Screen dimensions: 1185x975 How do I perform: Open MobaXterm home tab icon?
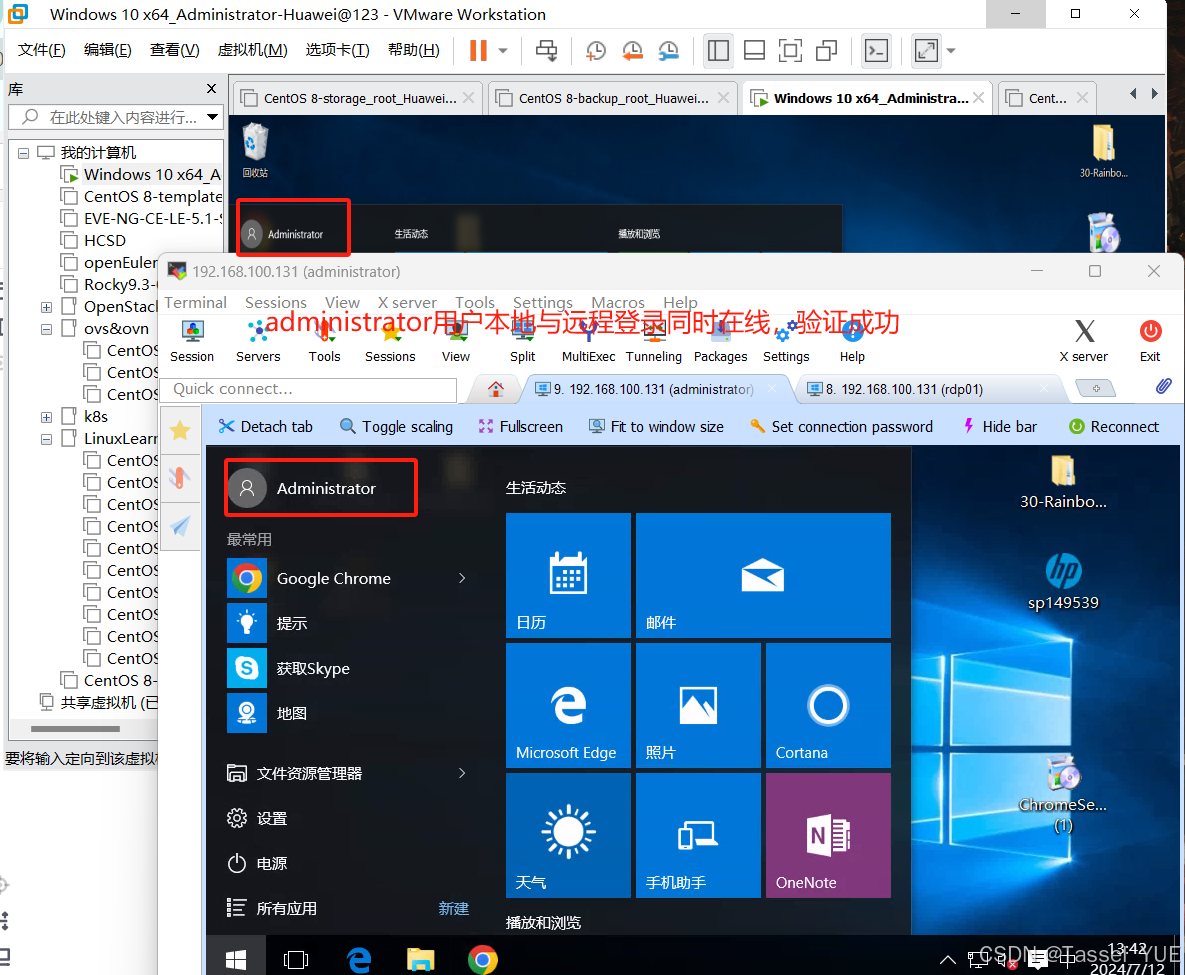496,389
